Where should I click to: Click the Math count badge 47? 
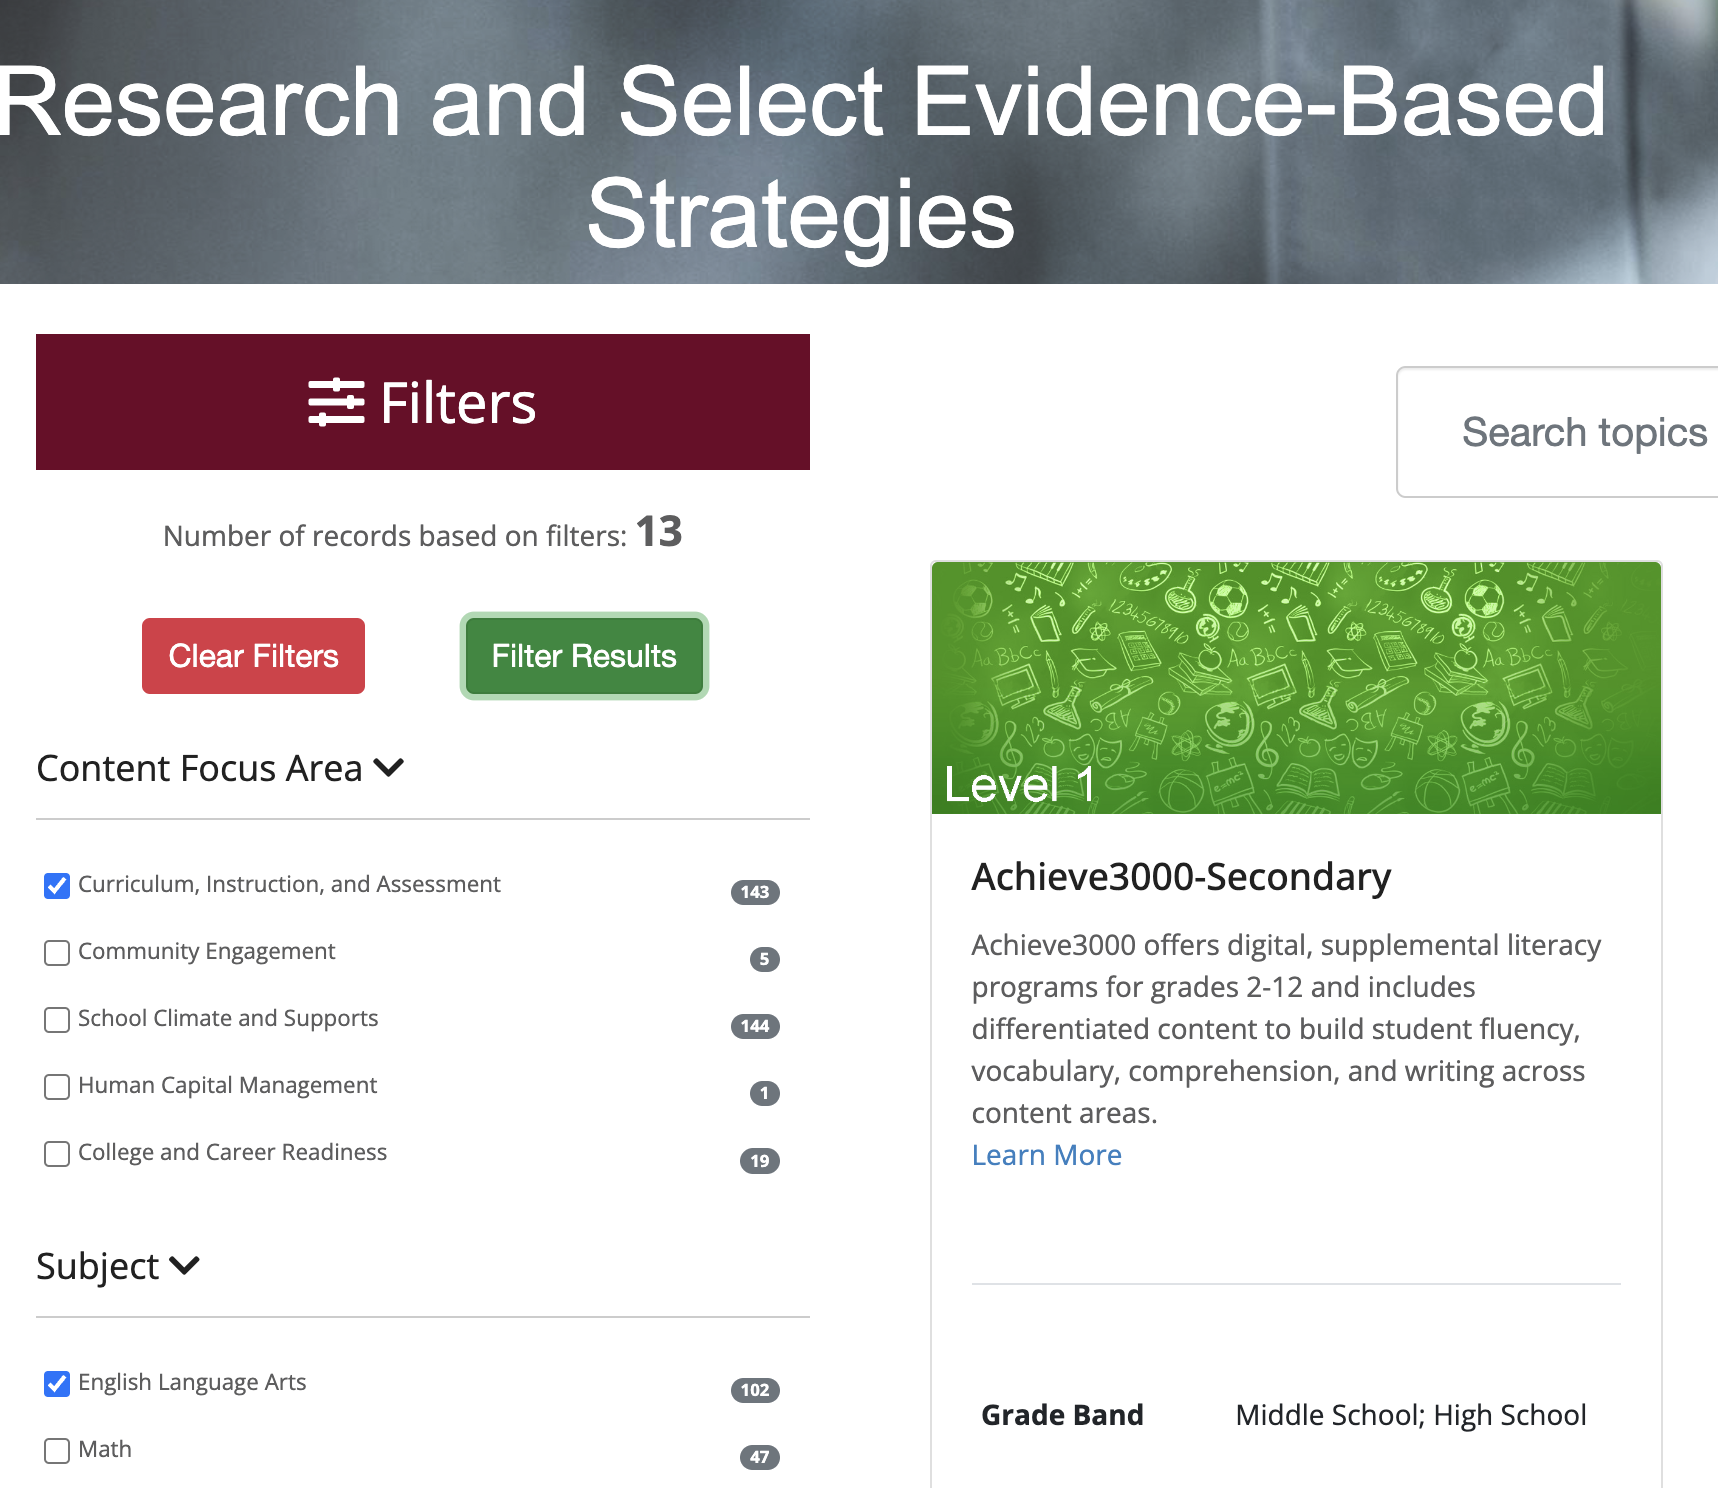point(760,1457)
